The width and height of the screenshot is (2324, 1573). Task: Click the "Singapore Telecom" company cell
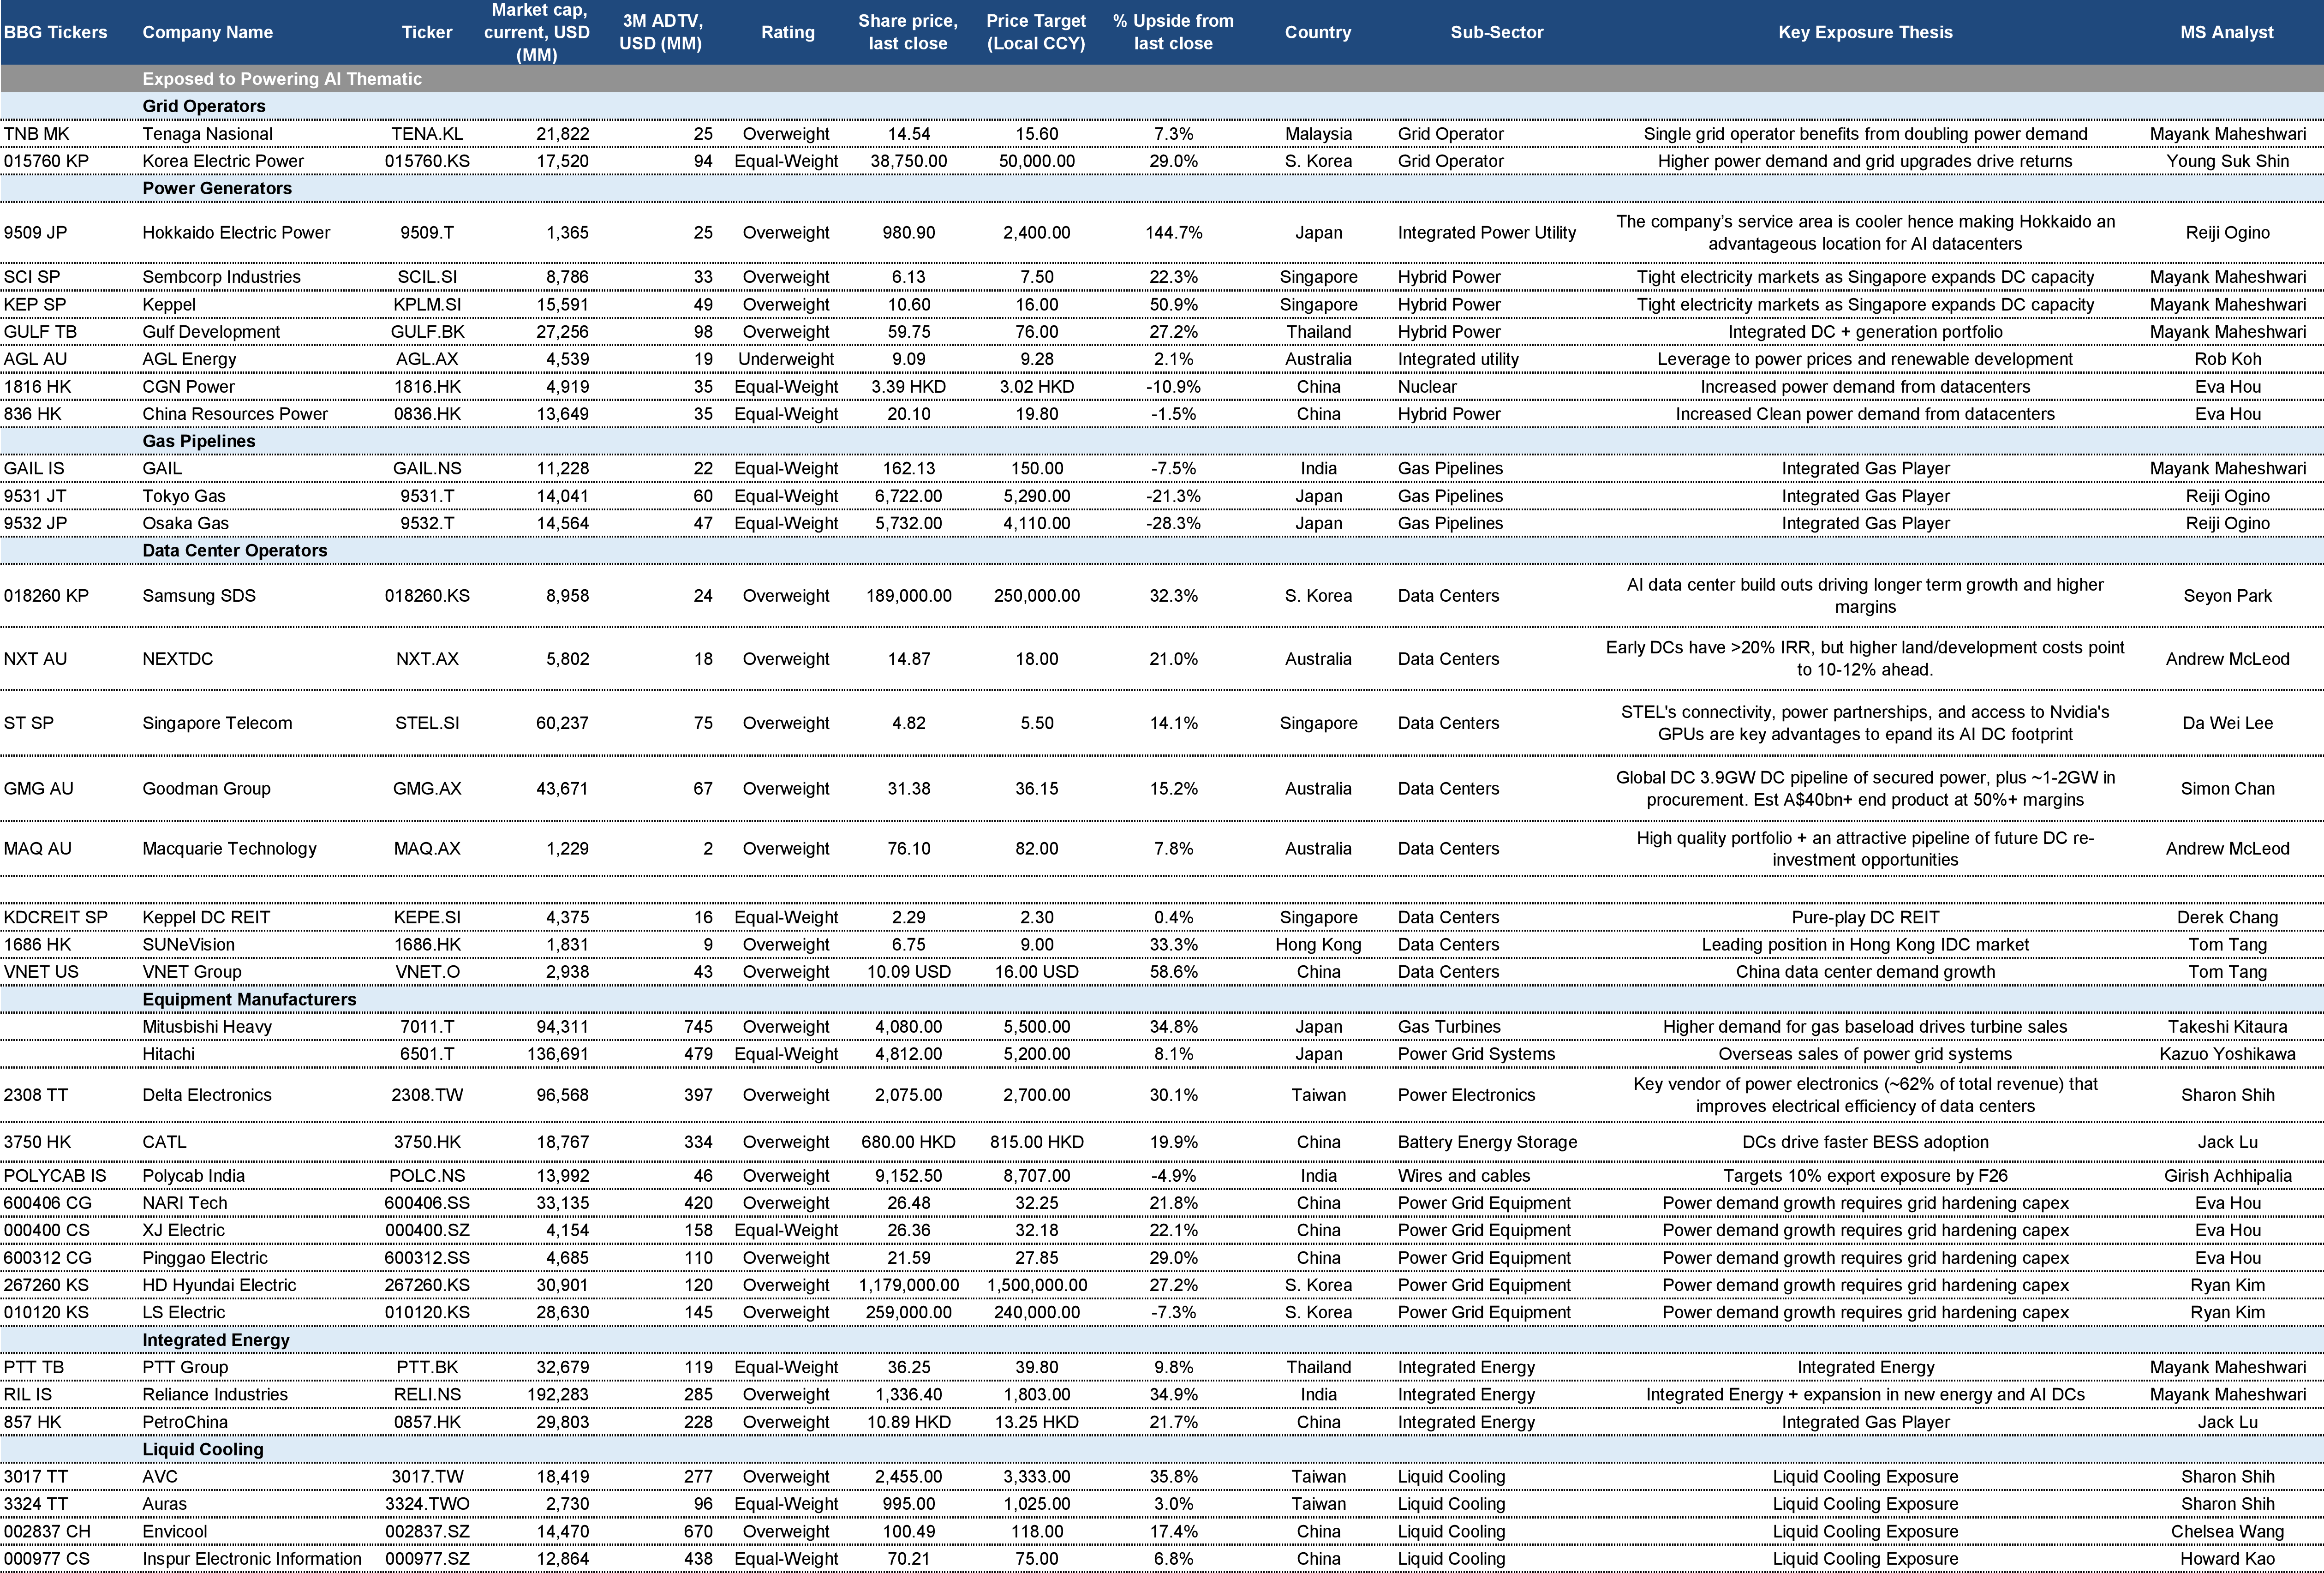pyautogui.click(x=217, y=723)
